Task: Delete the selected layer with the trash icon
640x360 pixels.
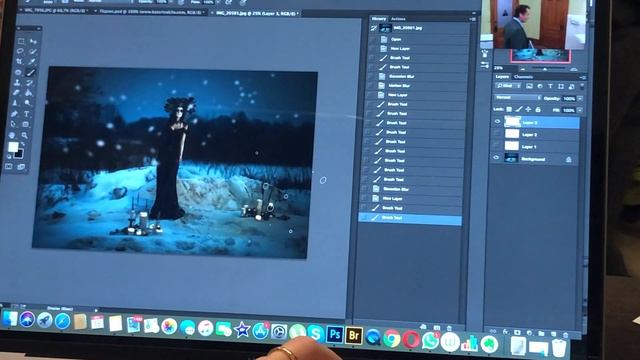Action: click(565, 335)
